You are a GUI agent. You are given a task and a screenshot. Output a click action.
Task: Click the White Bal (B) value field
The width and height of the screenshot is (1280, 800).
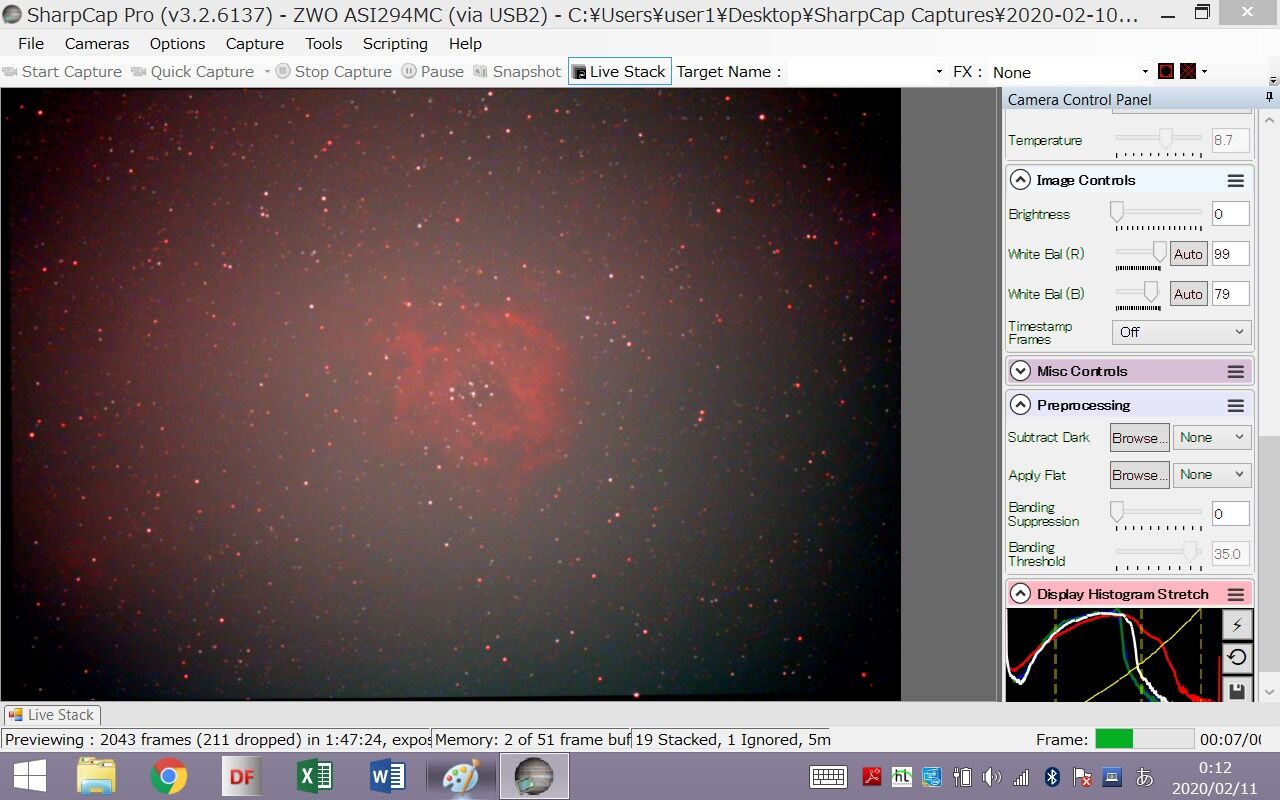point(1230,294)
